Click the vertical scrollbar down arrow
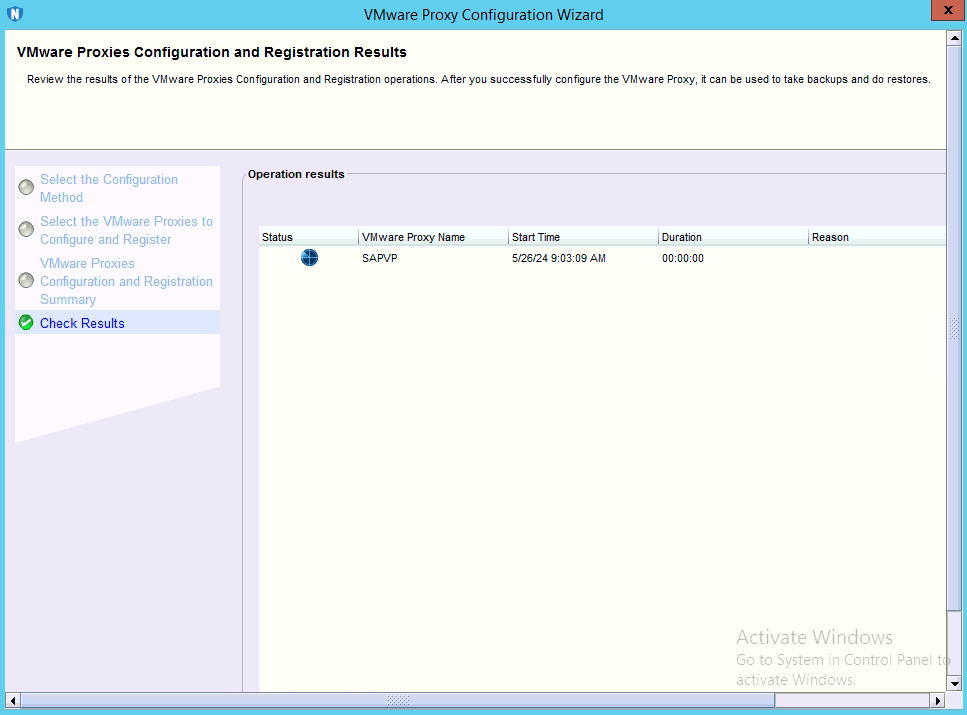Viewport: 967px width, 715px height. click(x=954, y=683)
